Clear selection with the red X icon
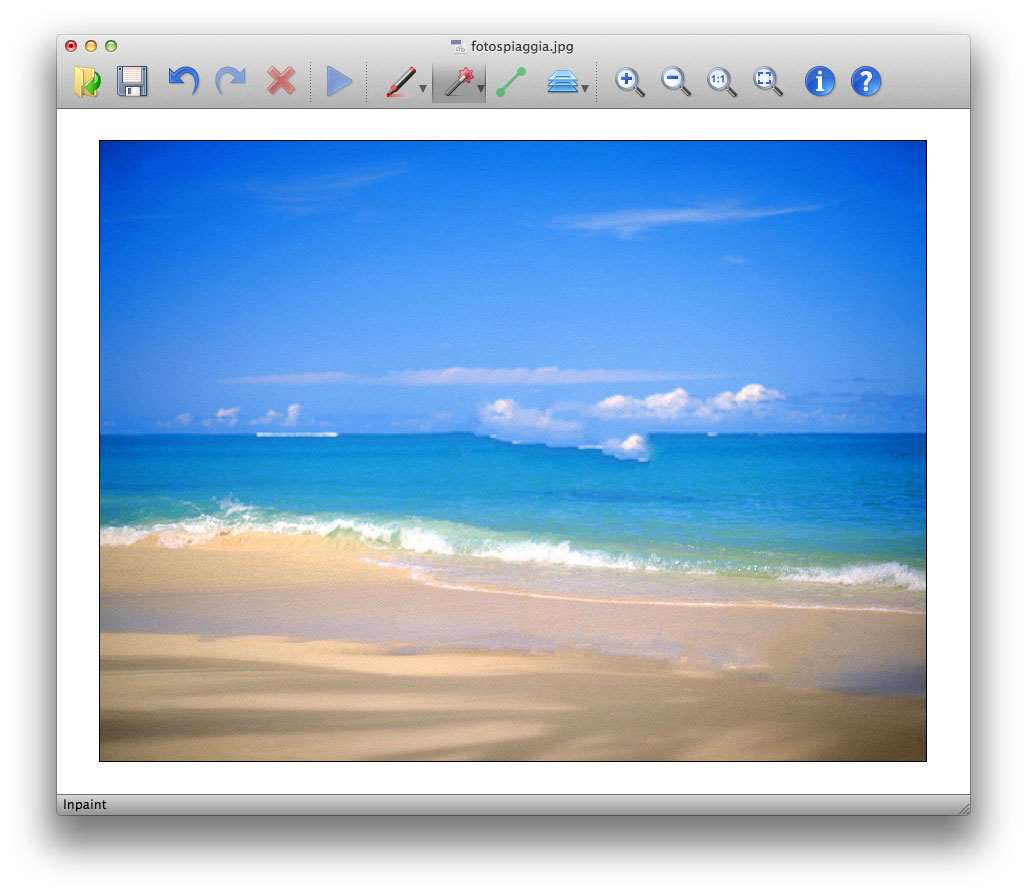Viewport: 1027px width, 894px height. [281, 81]
